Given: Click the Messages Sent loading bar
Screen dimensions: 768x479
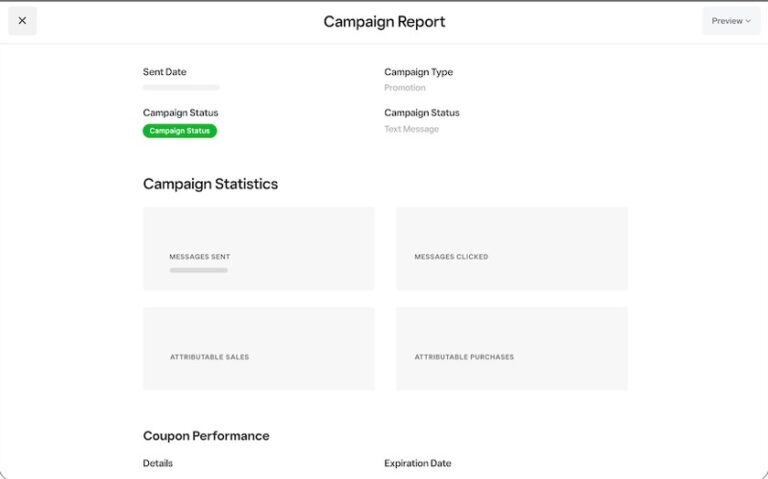Looking at the screenshot, I should (198, 270).
